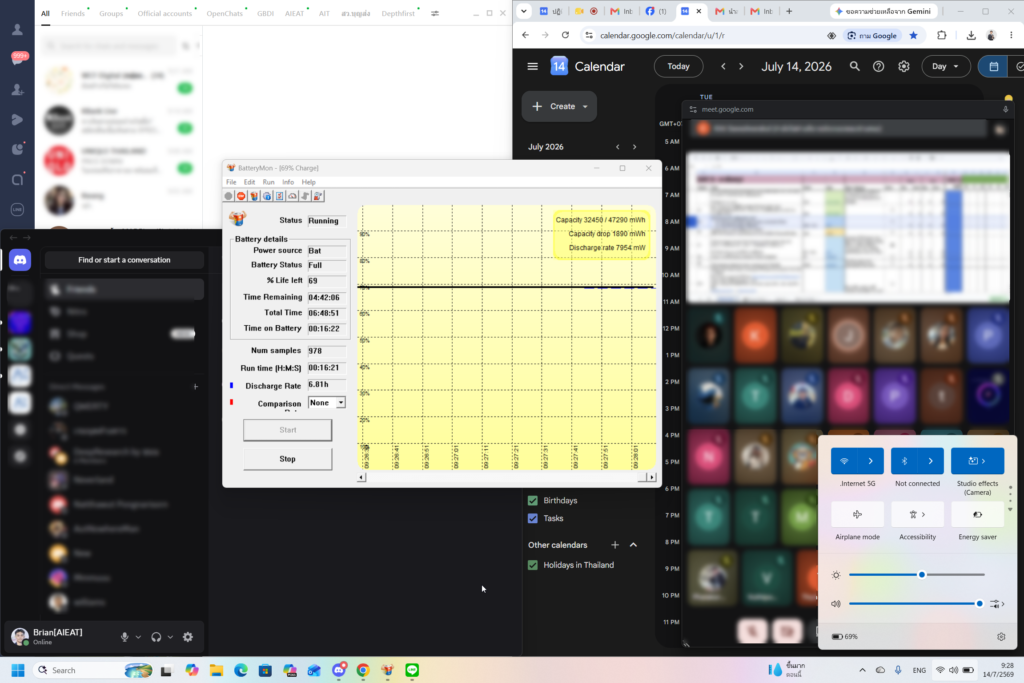1024x683 pixels.
Task: Bookmark this page with the star icon
Action: coord(914,35)
